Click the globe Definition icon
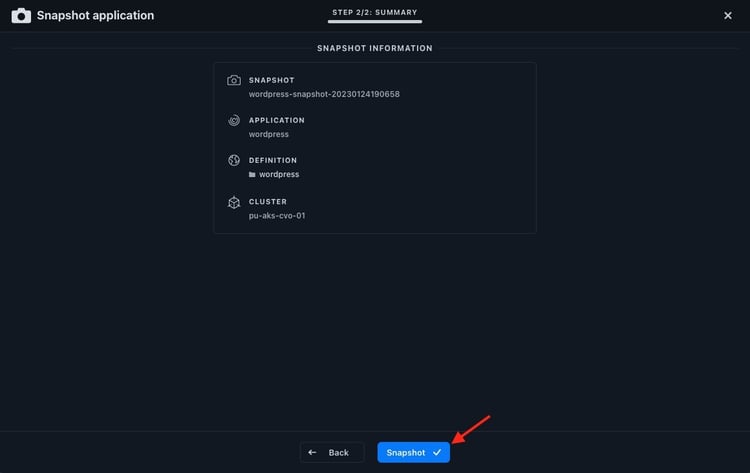Image resolution: width=750 pixels, height=473 pixels. point(234,160)
